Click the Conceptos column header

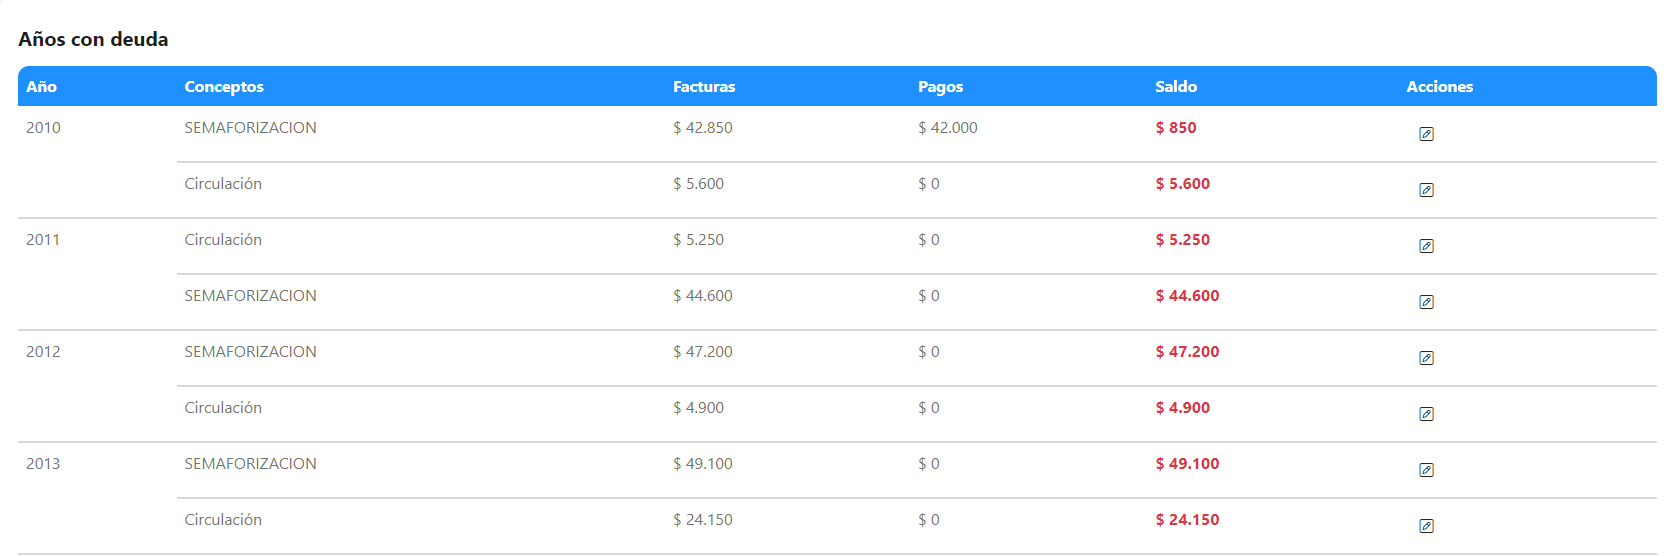224,87
